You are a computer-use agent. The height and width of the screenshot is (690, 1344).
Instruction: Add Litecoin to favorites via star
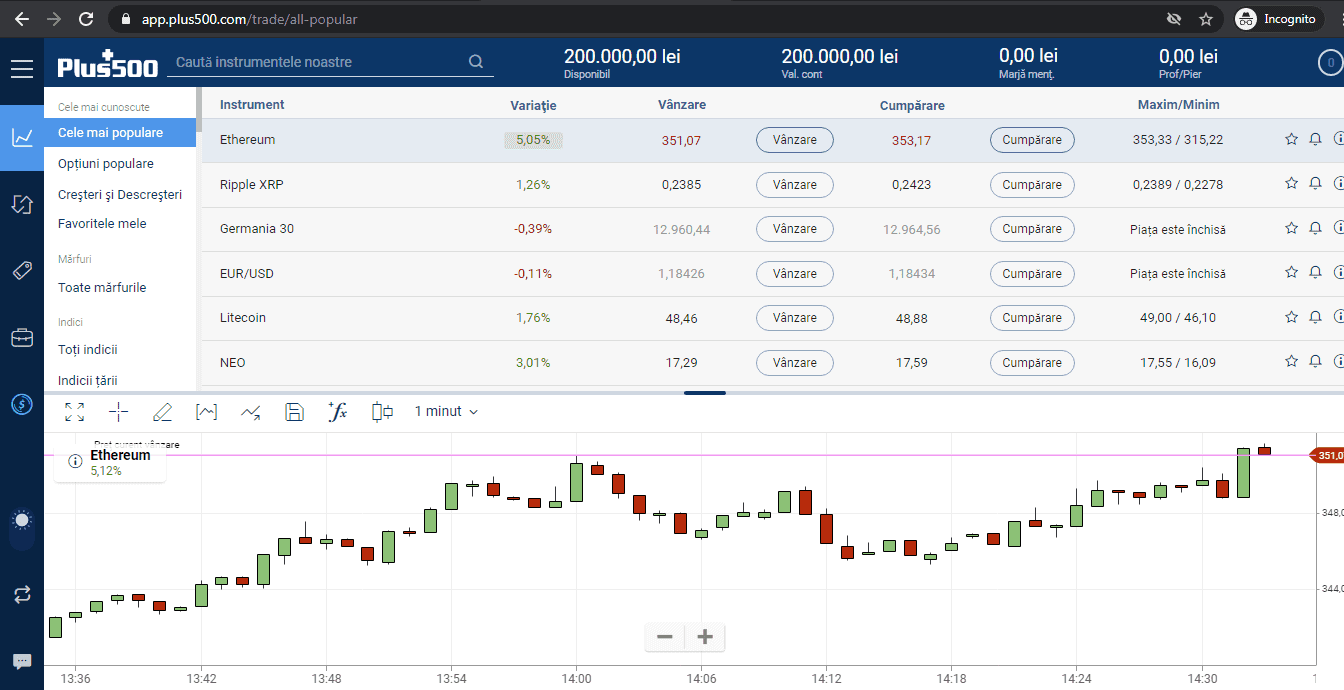(x=1291, y=316)
